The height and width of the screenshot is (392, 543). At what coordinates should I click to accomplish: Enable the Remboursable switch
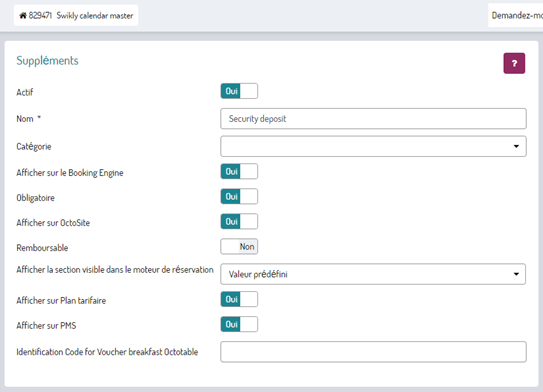tap(239, 247)
